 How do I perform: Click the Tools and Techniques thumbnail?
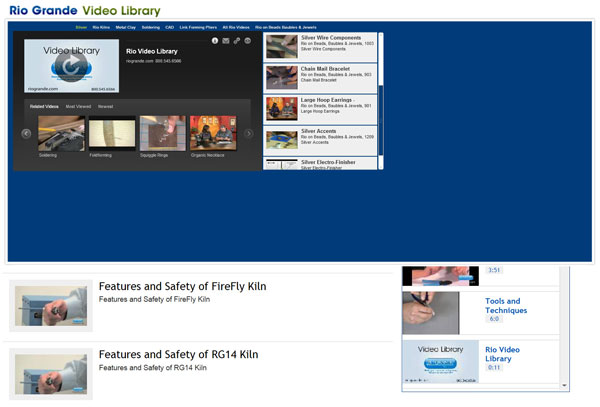click(431, 313)
